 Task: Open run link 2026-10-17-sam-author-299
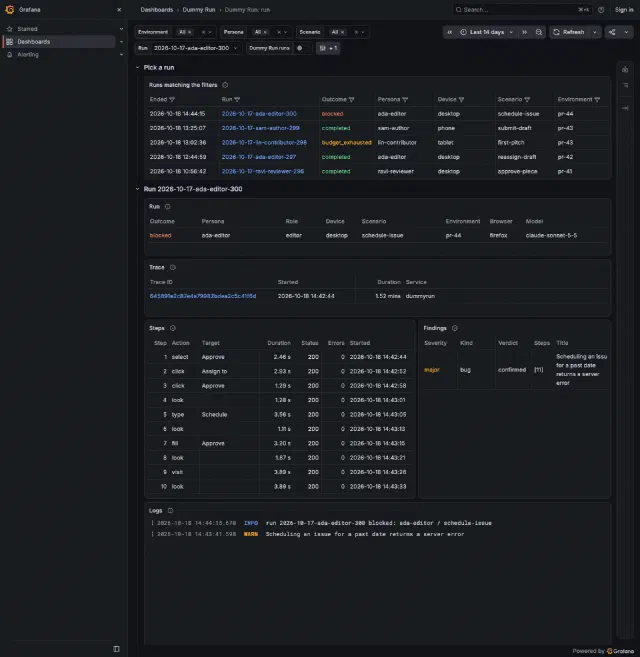pos(260,128)
